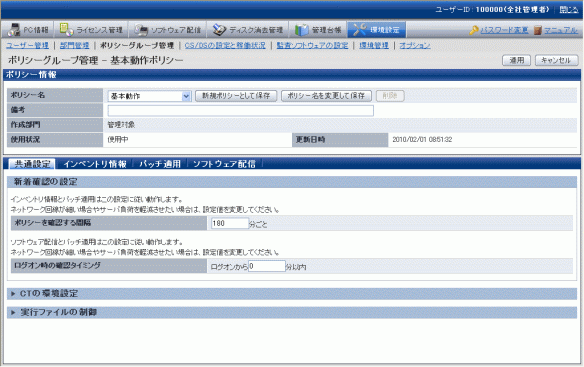Click the キャンセル button
This screenshot has height=367, width=584.
[556, 60]
